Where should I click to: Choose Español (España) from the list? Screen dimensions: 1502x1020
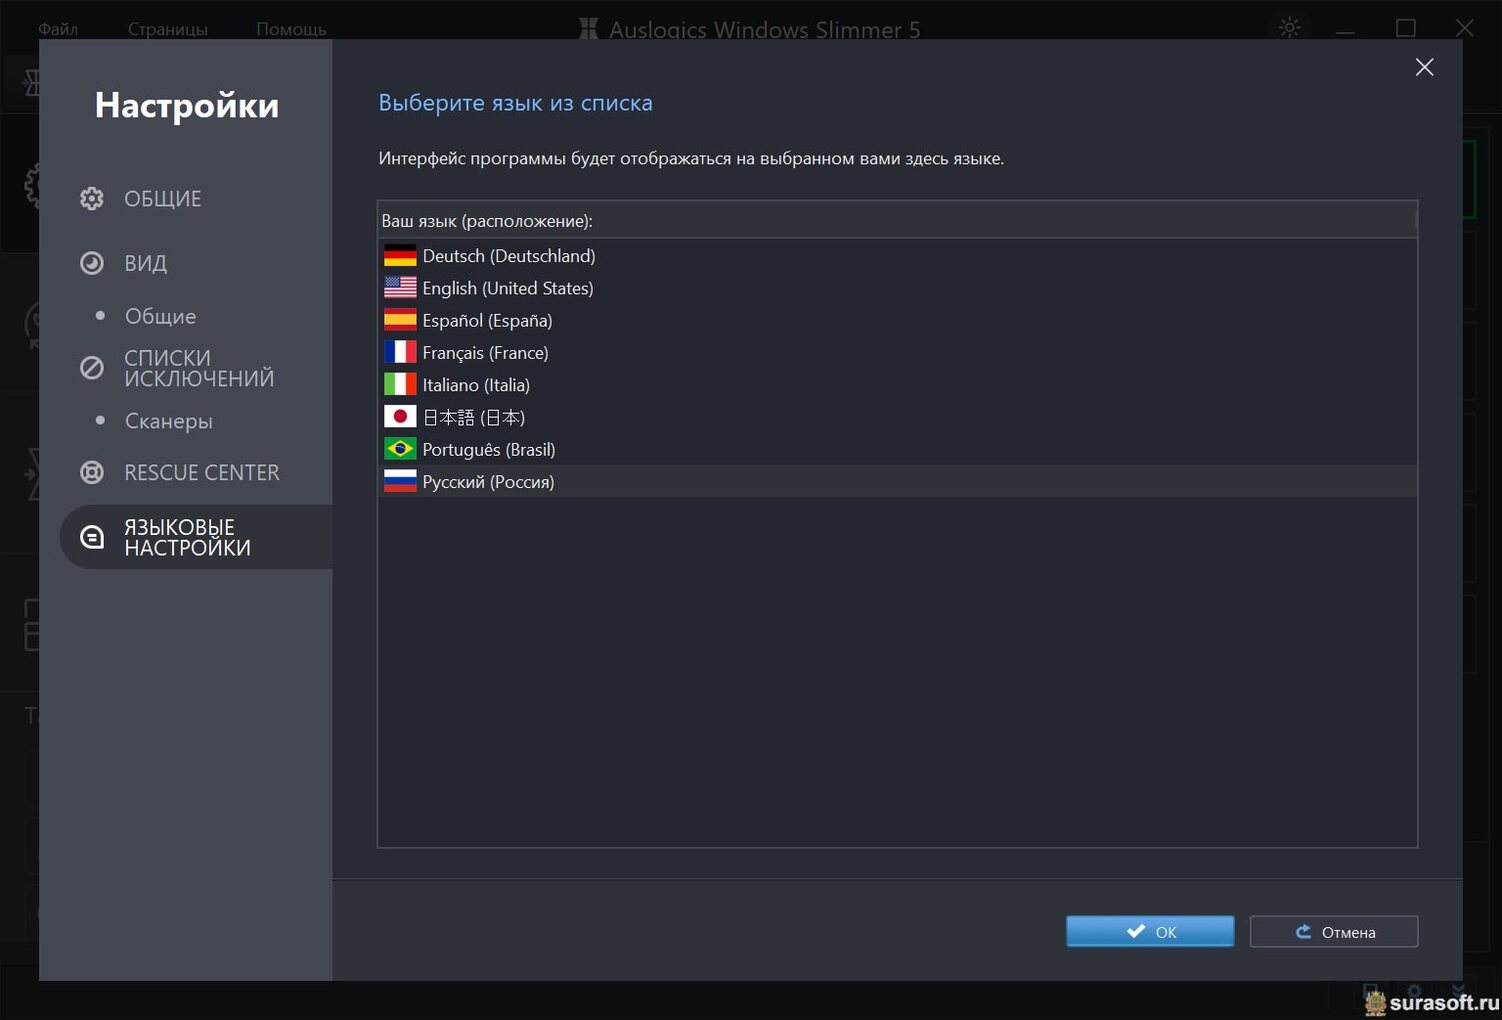[x=897, y=320]
